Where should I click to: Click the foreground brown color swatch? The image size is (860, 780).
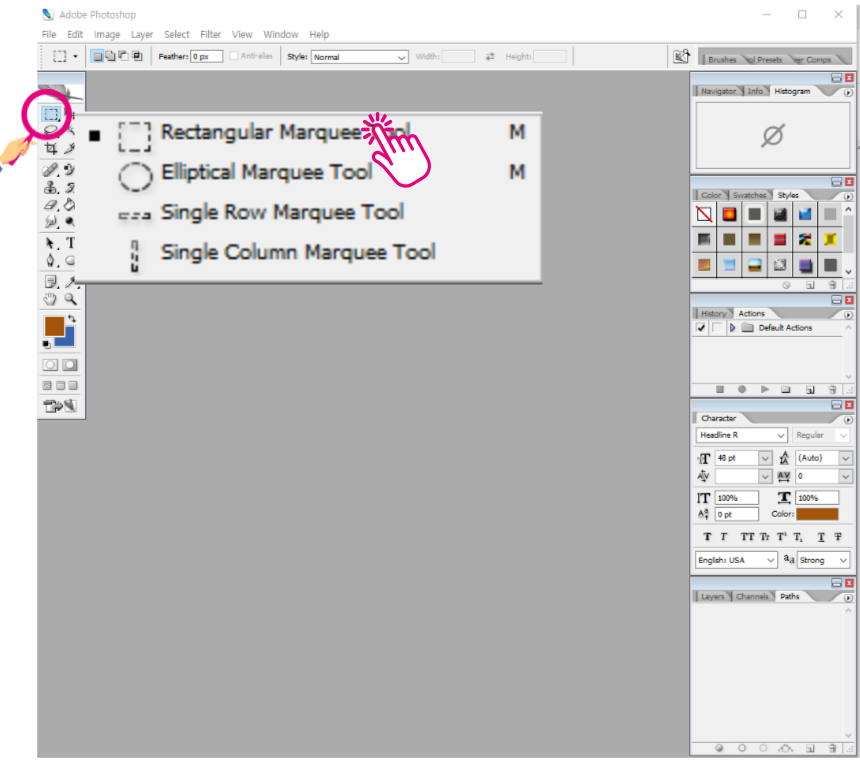point(54,325)
